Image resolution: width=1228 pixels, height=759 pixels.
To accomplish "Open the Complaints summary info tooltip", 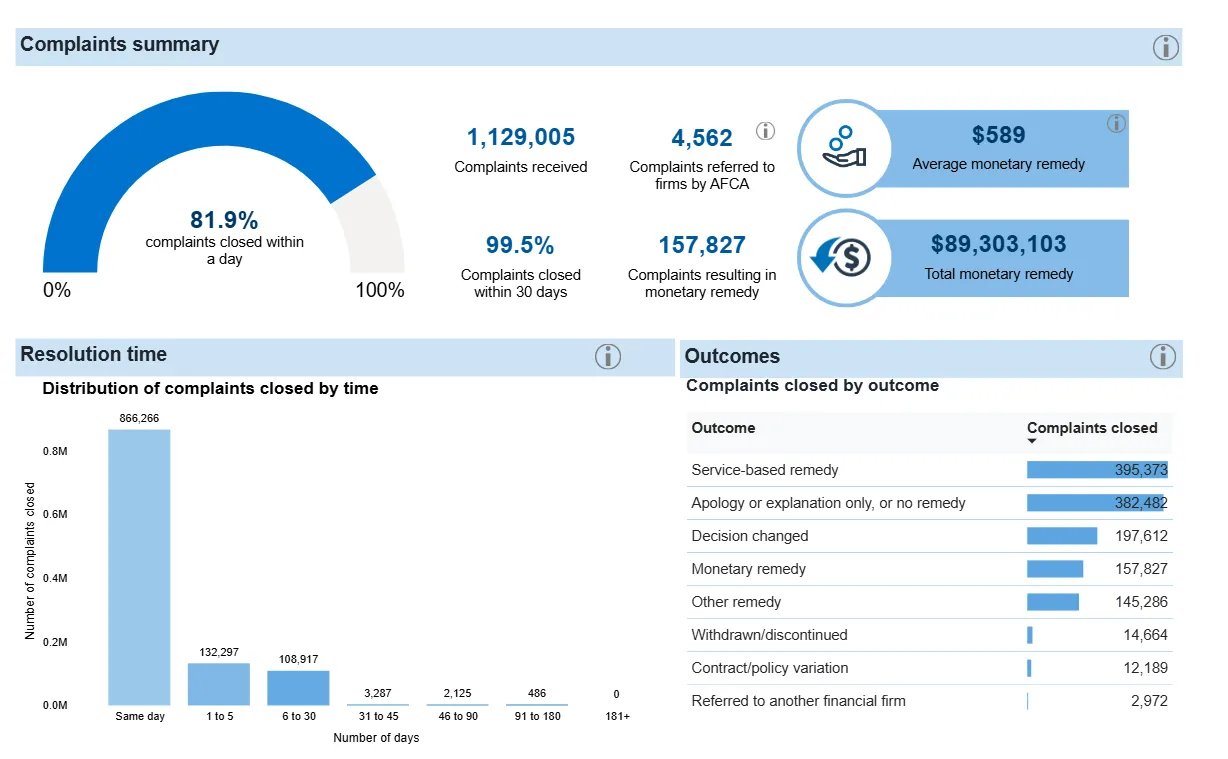I will coord(1165,47).
